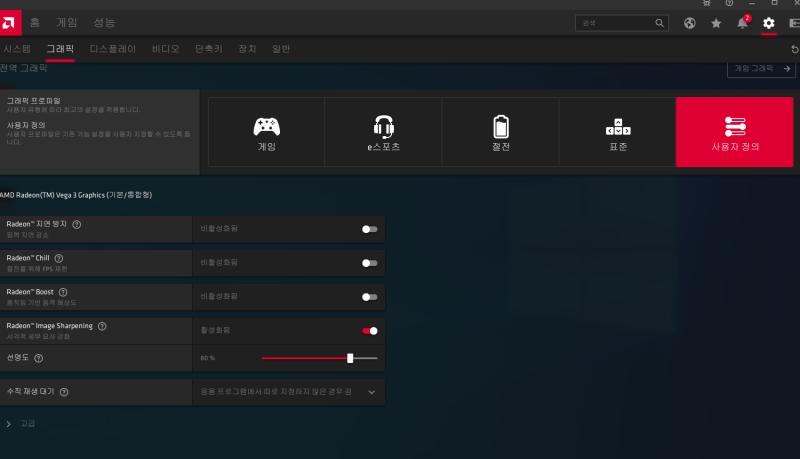Screen dimensions: 800x459
Task: Click help icon next to Radeon 지연 방지
Action: tap(77, 224)
